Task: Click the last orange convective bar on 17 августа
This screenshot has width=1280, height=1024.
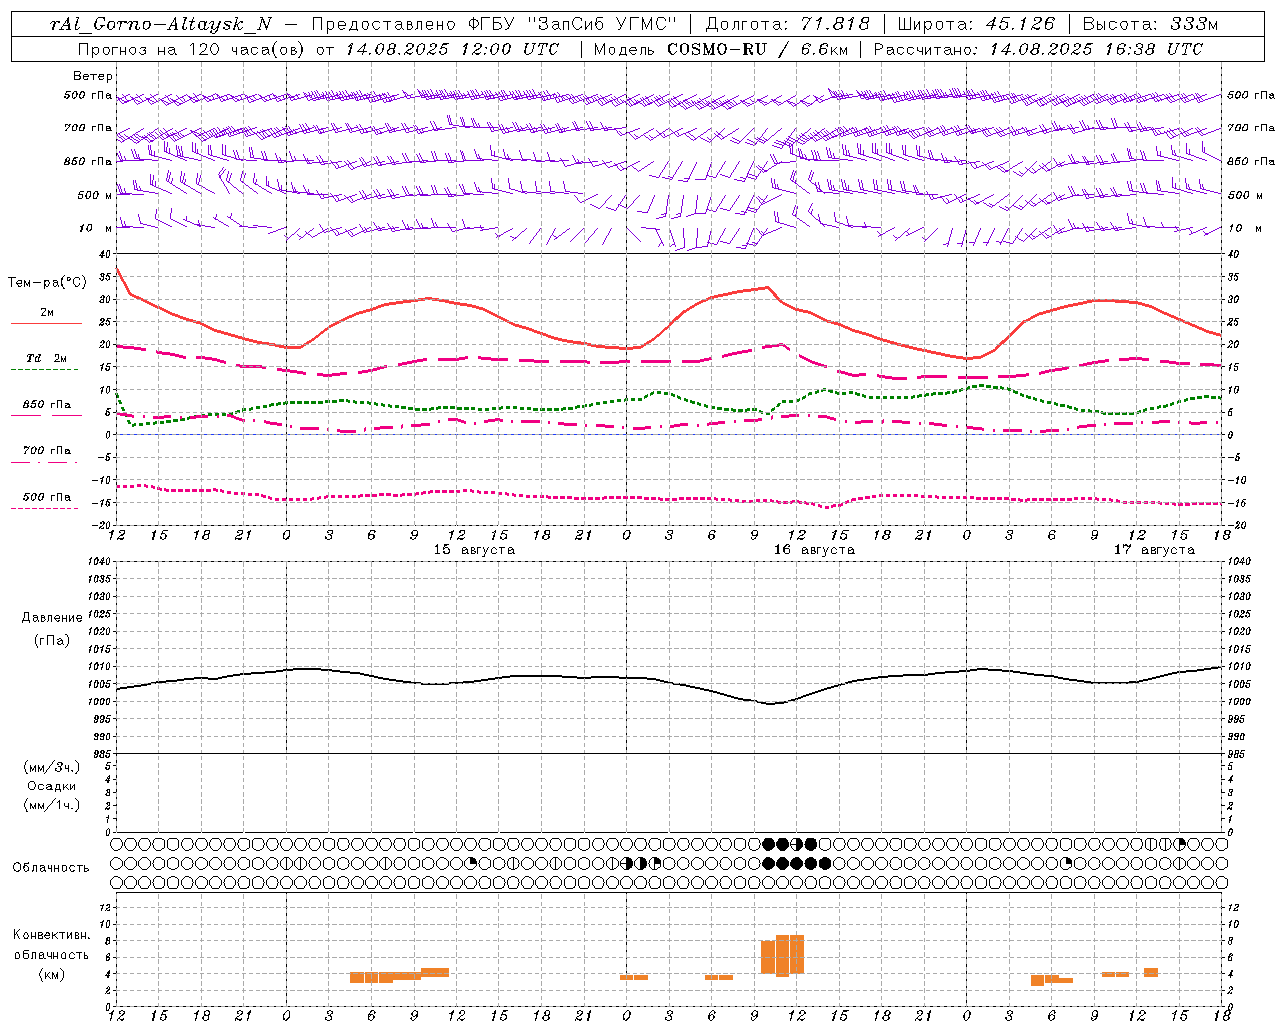Action: [1151, 972]
